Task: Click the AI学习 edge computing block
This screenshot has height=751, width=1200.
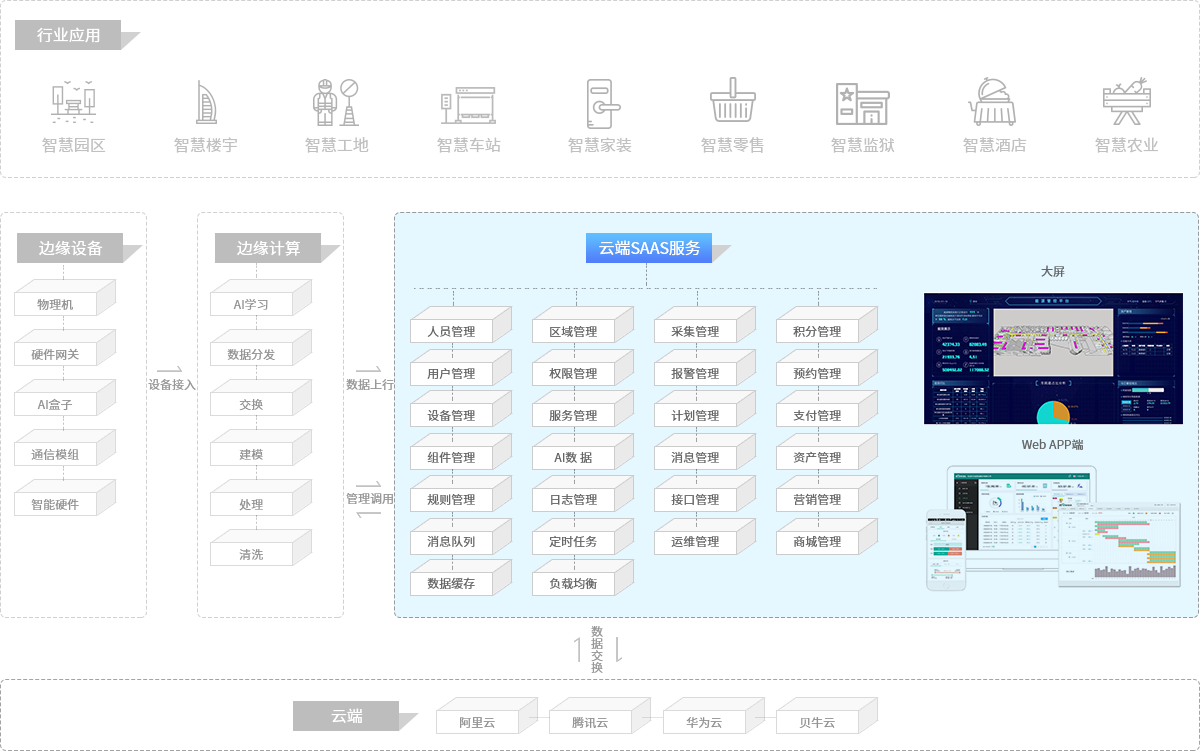Action: [x=252, y=304]
